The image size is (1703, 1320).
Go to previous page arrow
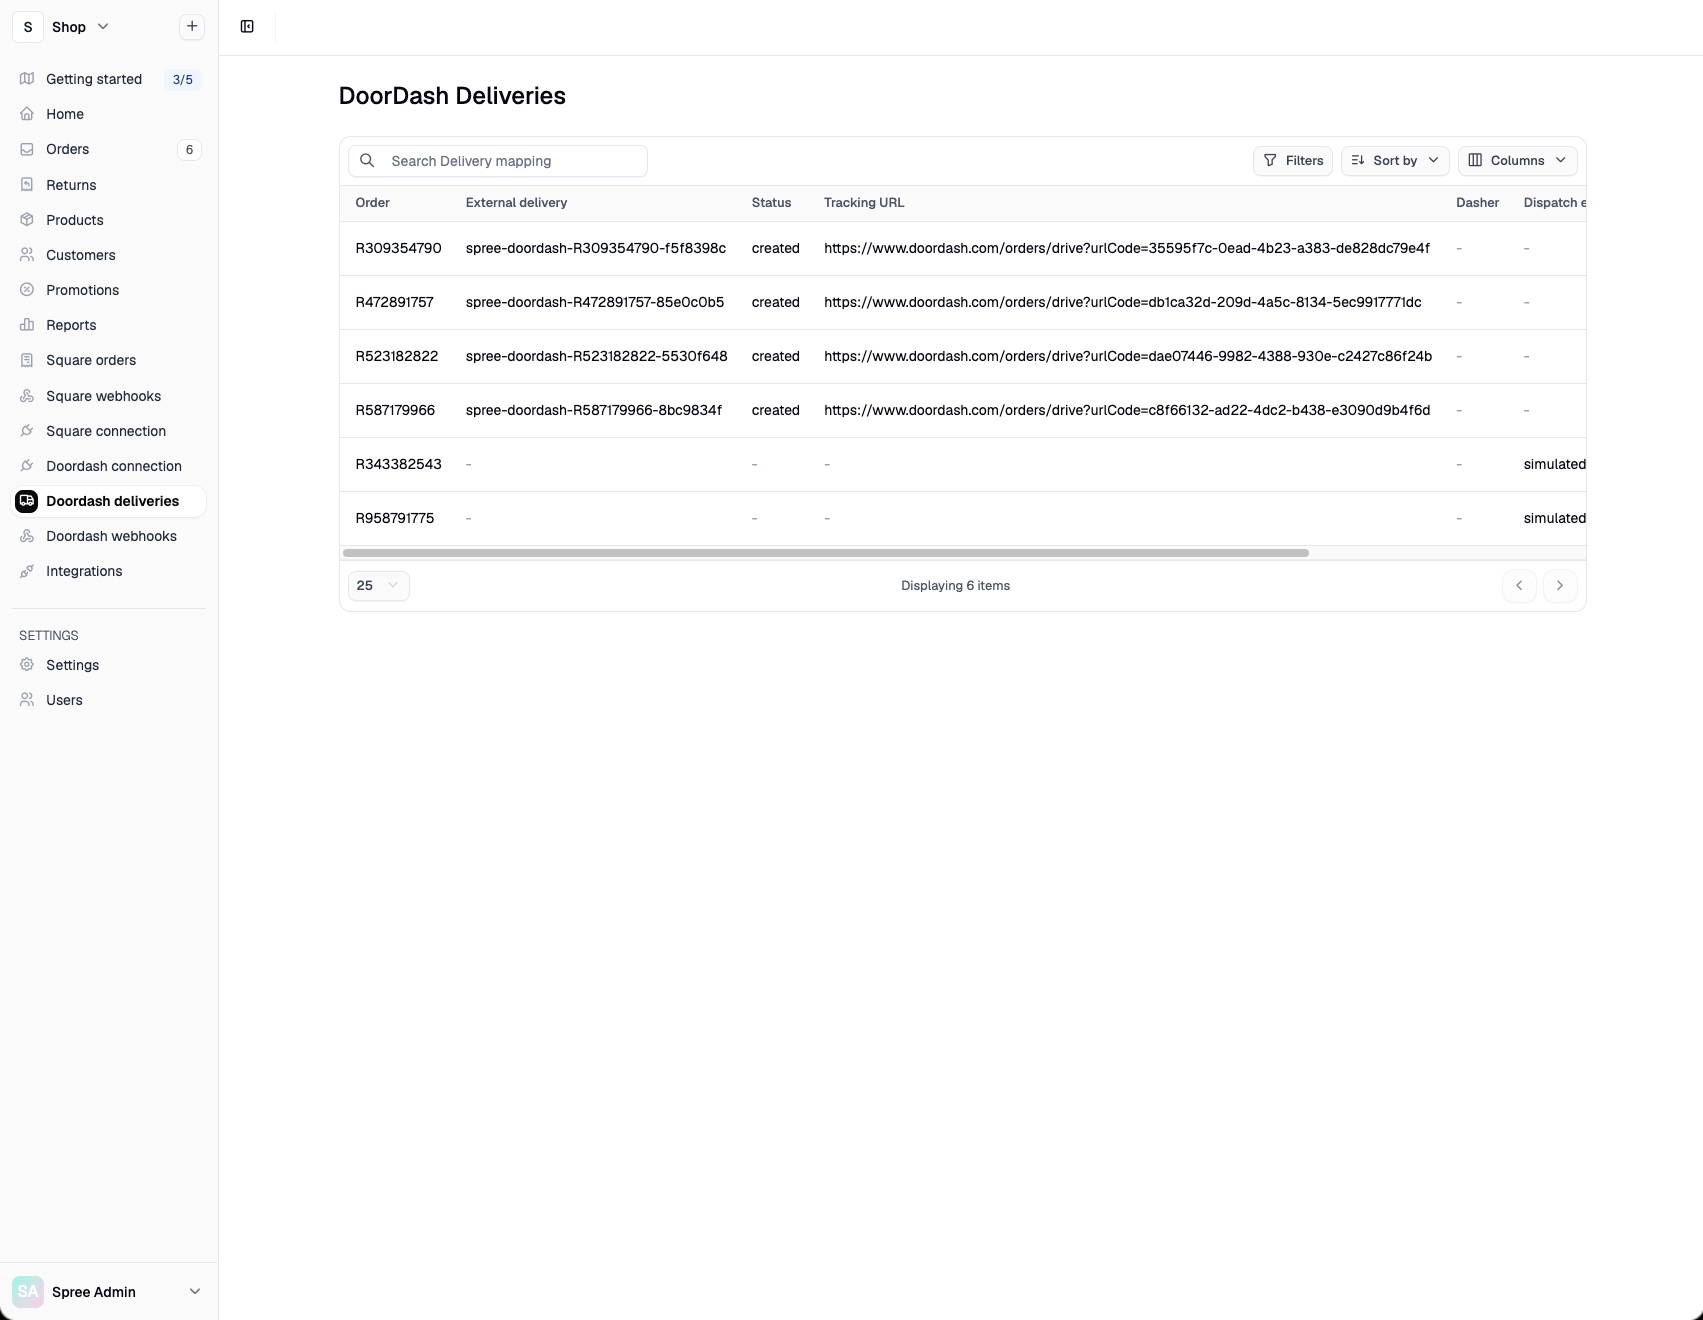(1519, 586)
